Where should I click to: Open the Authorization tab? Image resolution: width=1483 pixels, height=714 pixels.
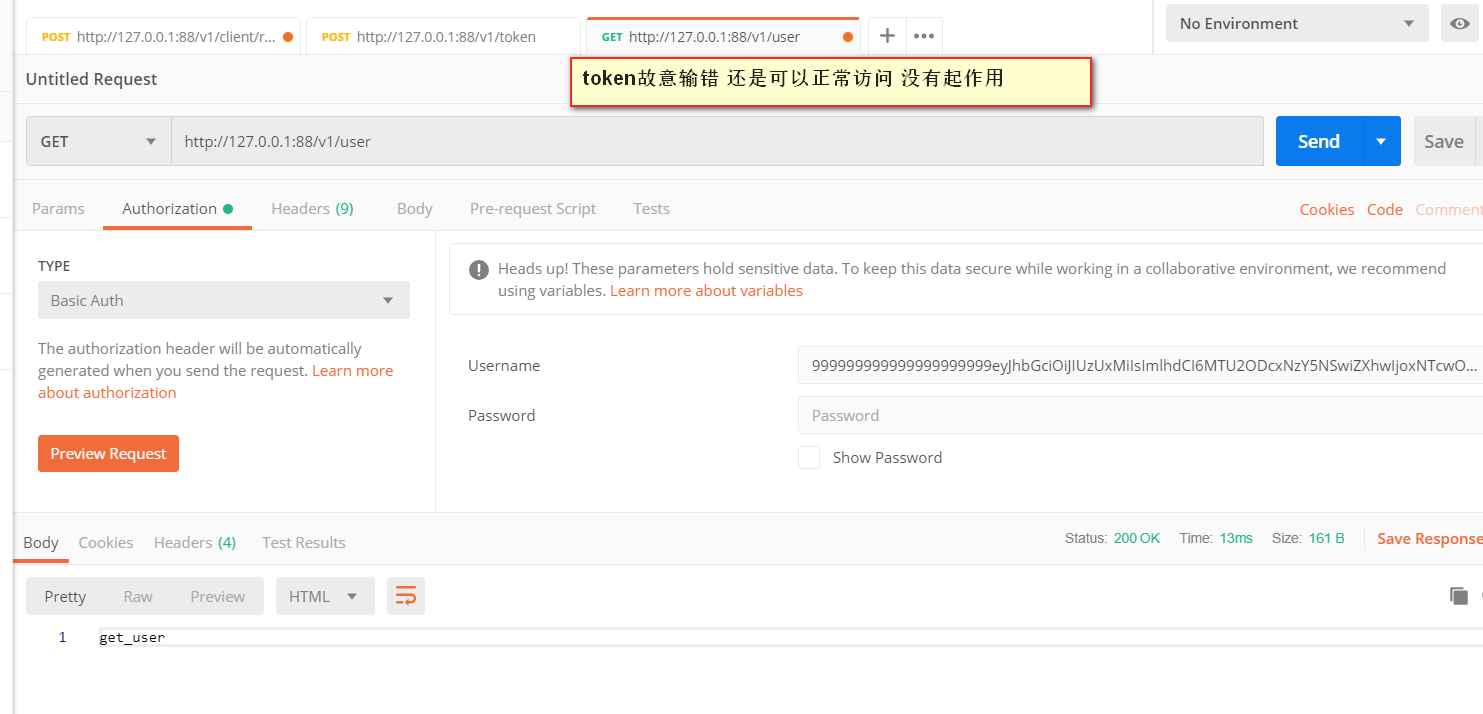coord(177,208)
